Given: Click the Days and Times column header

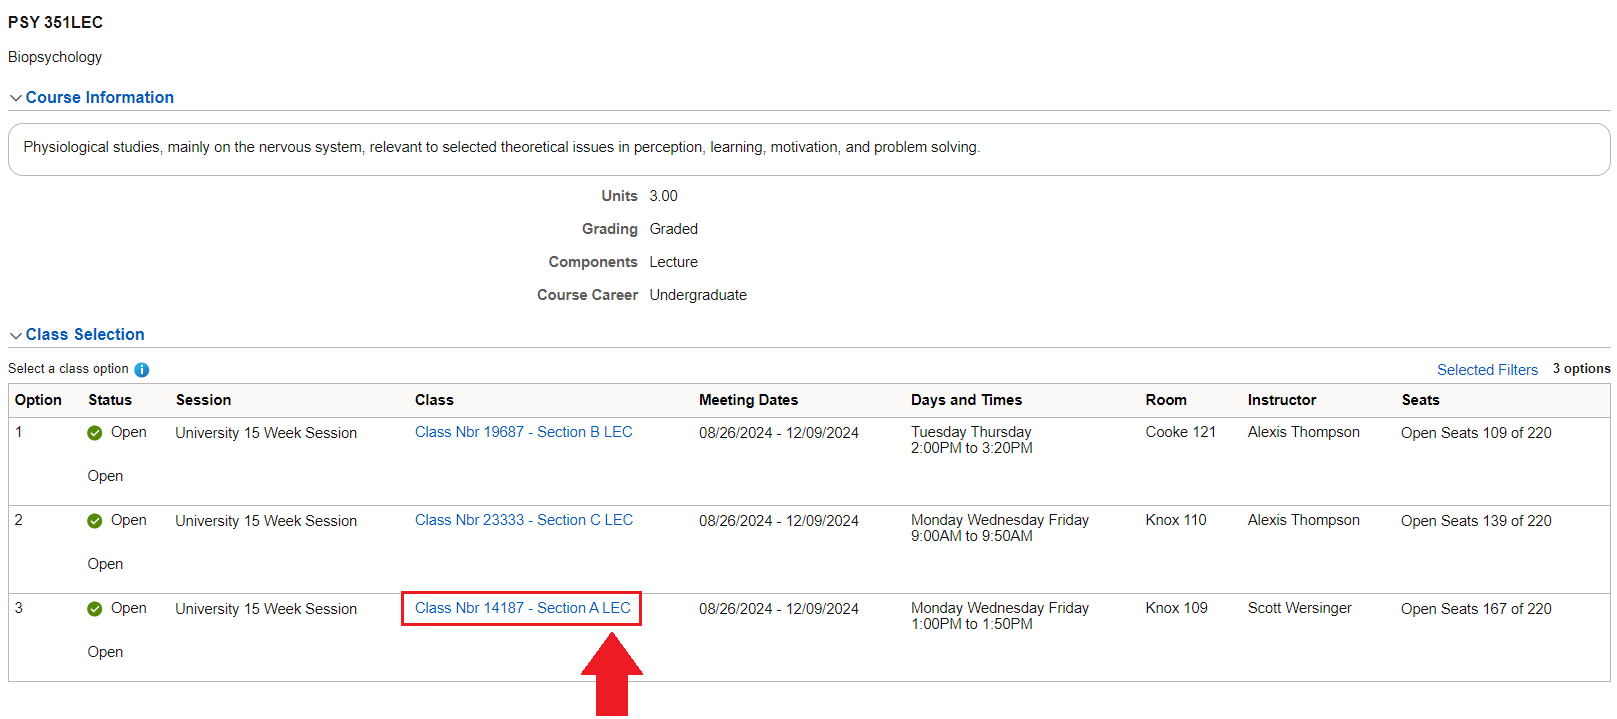Looking at the screenshot, I should 966,400.
